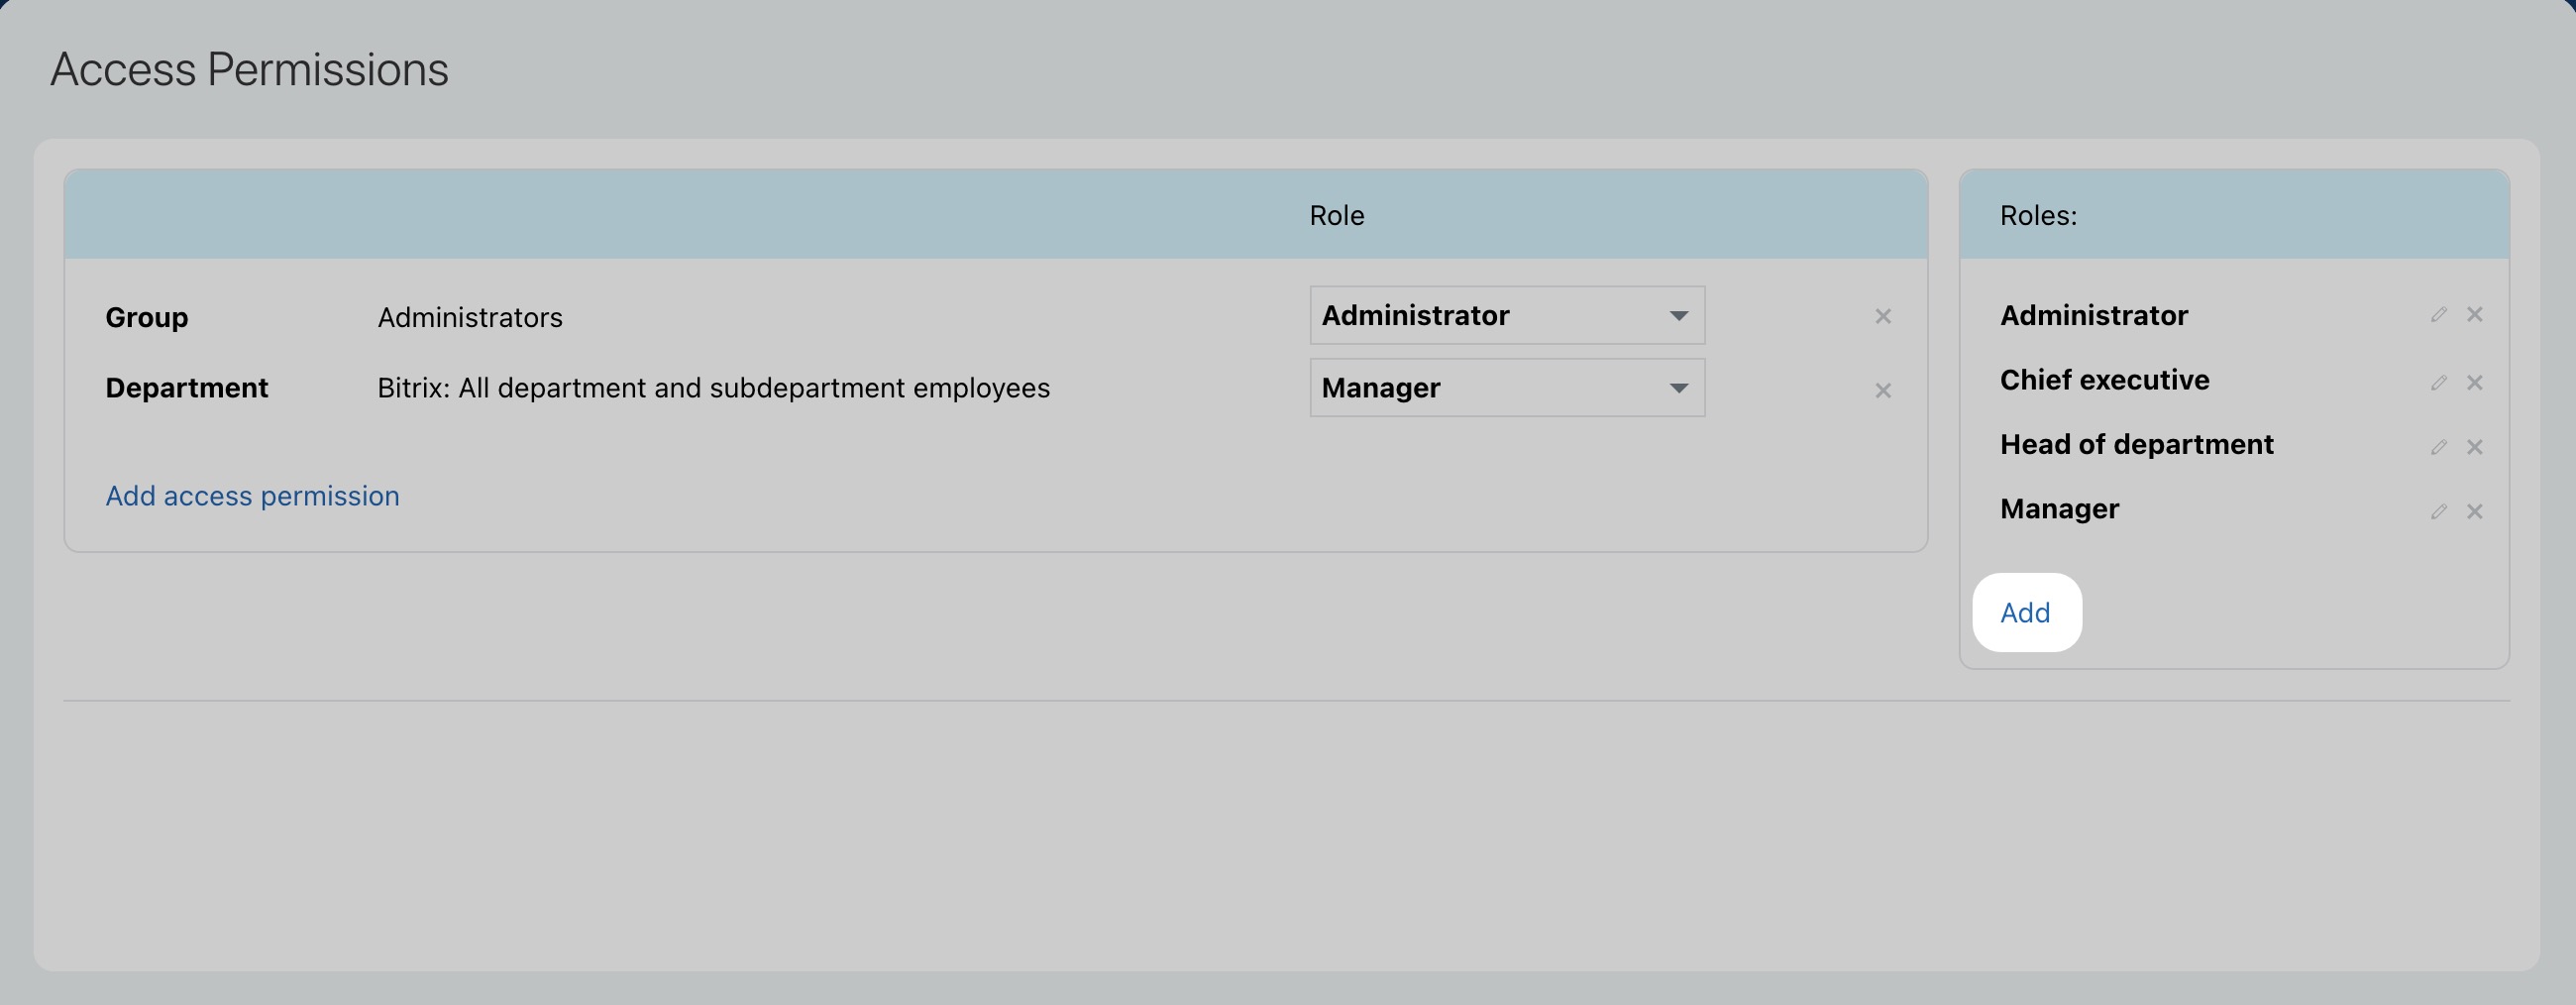Click the Administrators group name text
This screenshot has height=1005, width=2576.
click(x=470, y=318)
